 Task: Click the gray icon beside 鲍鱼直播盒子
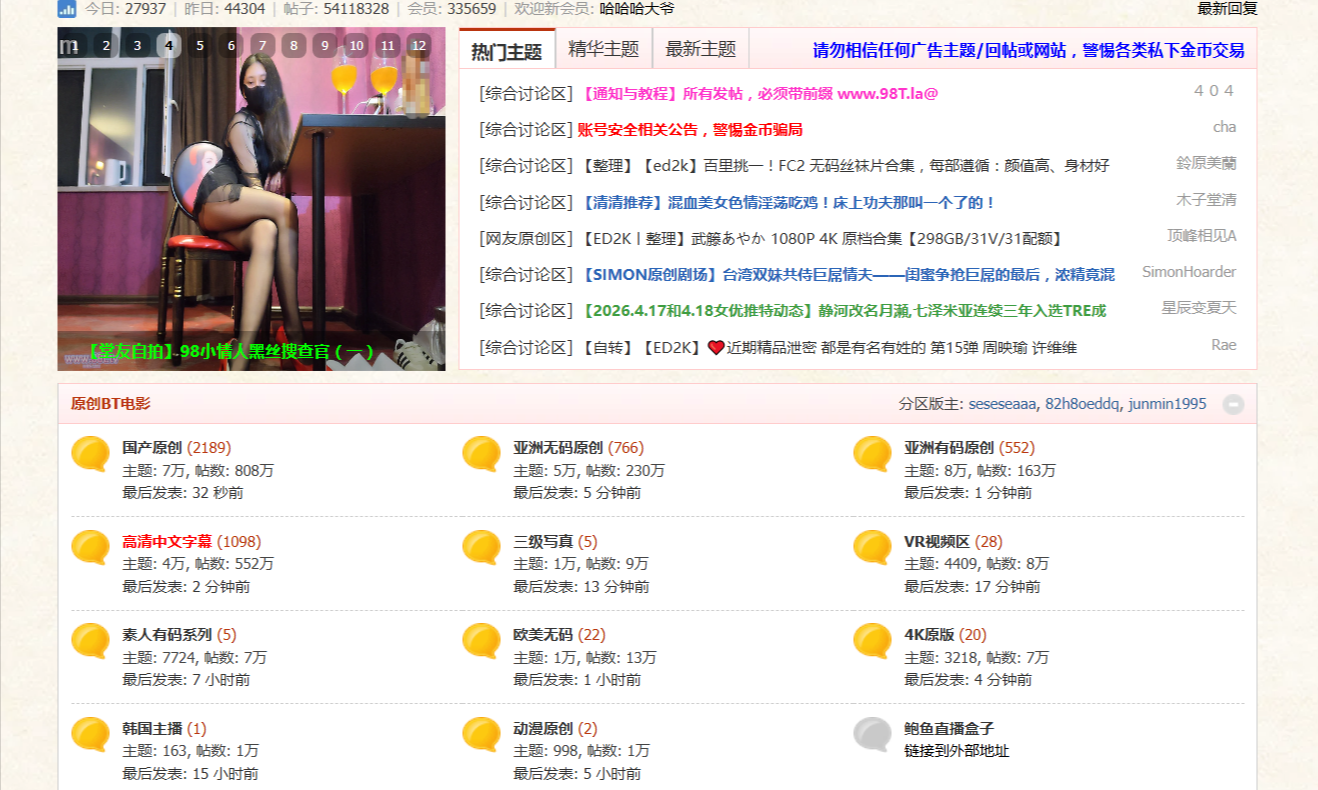pyautogui.click(x=872, y=734)
